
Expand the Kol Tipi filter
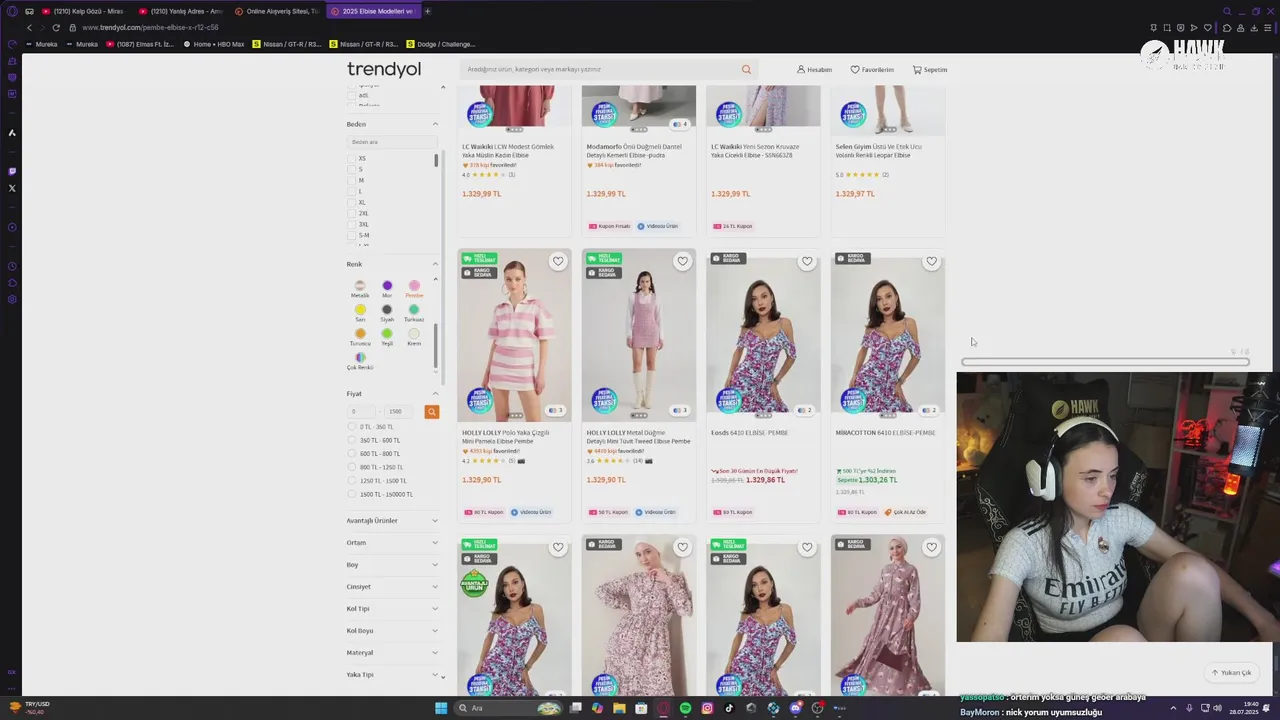coord(392,609)
